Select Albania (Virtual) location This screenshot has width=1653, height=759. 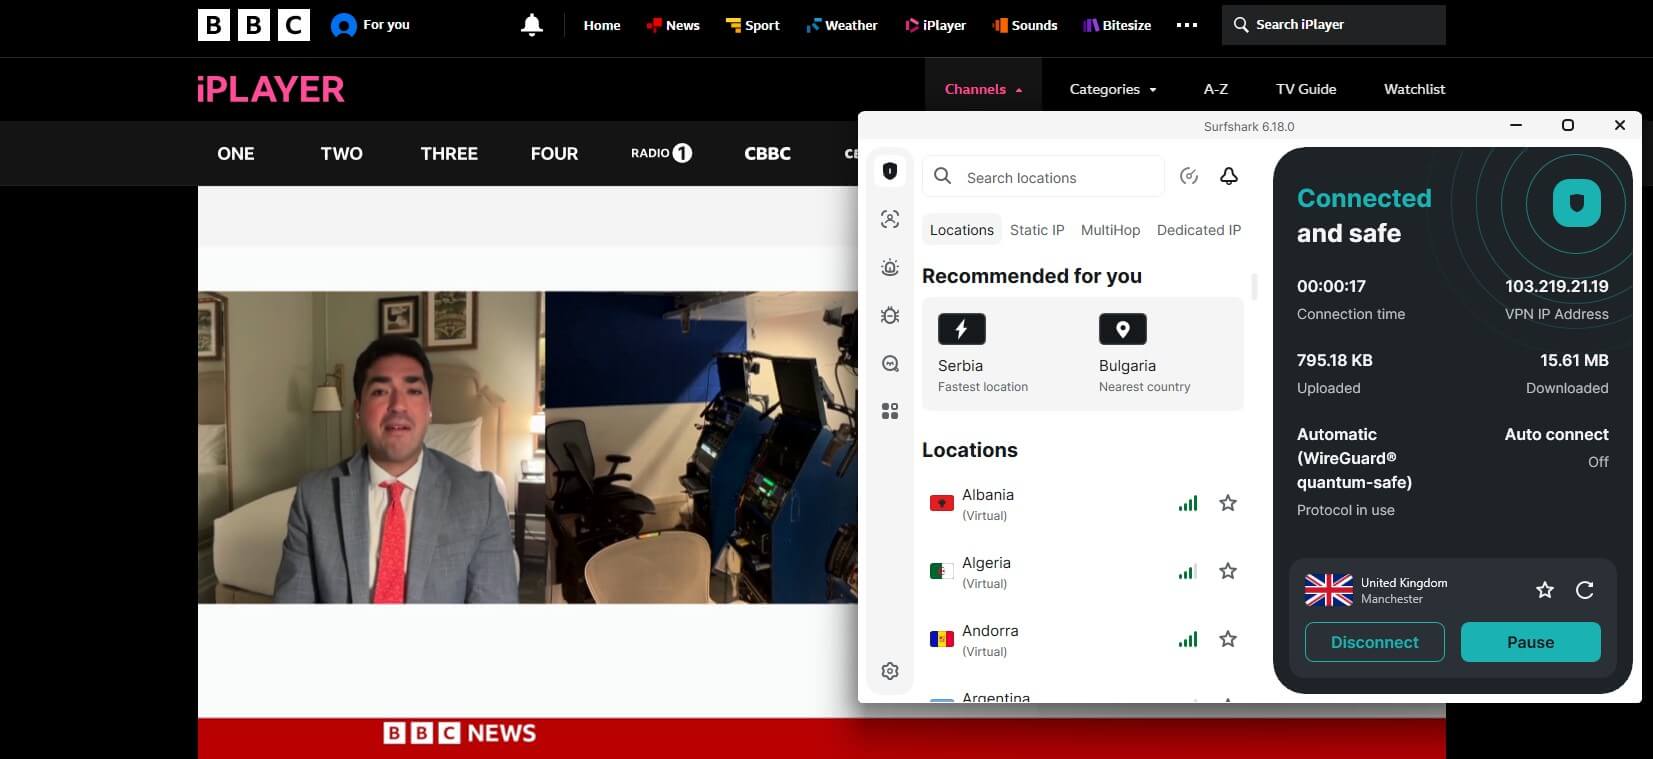[1085, 504]
